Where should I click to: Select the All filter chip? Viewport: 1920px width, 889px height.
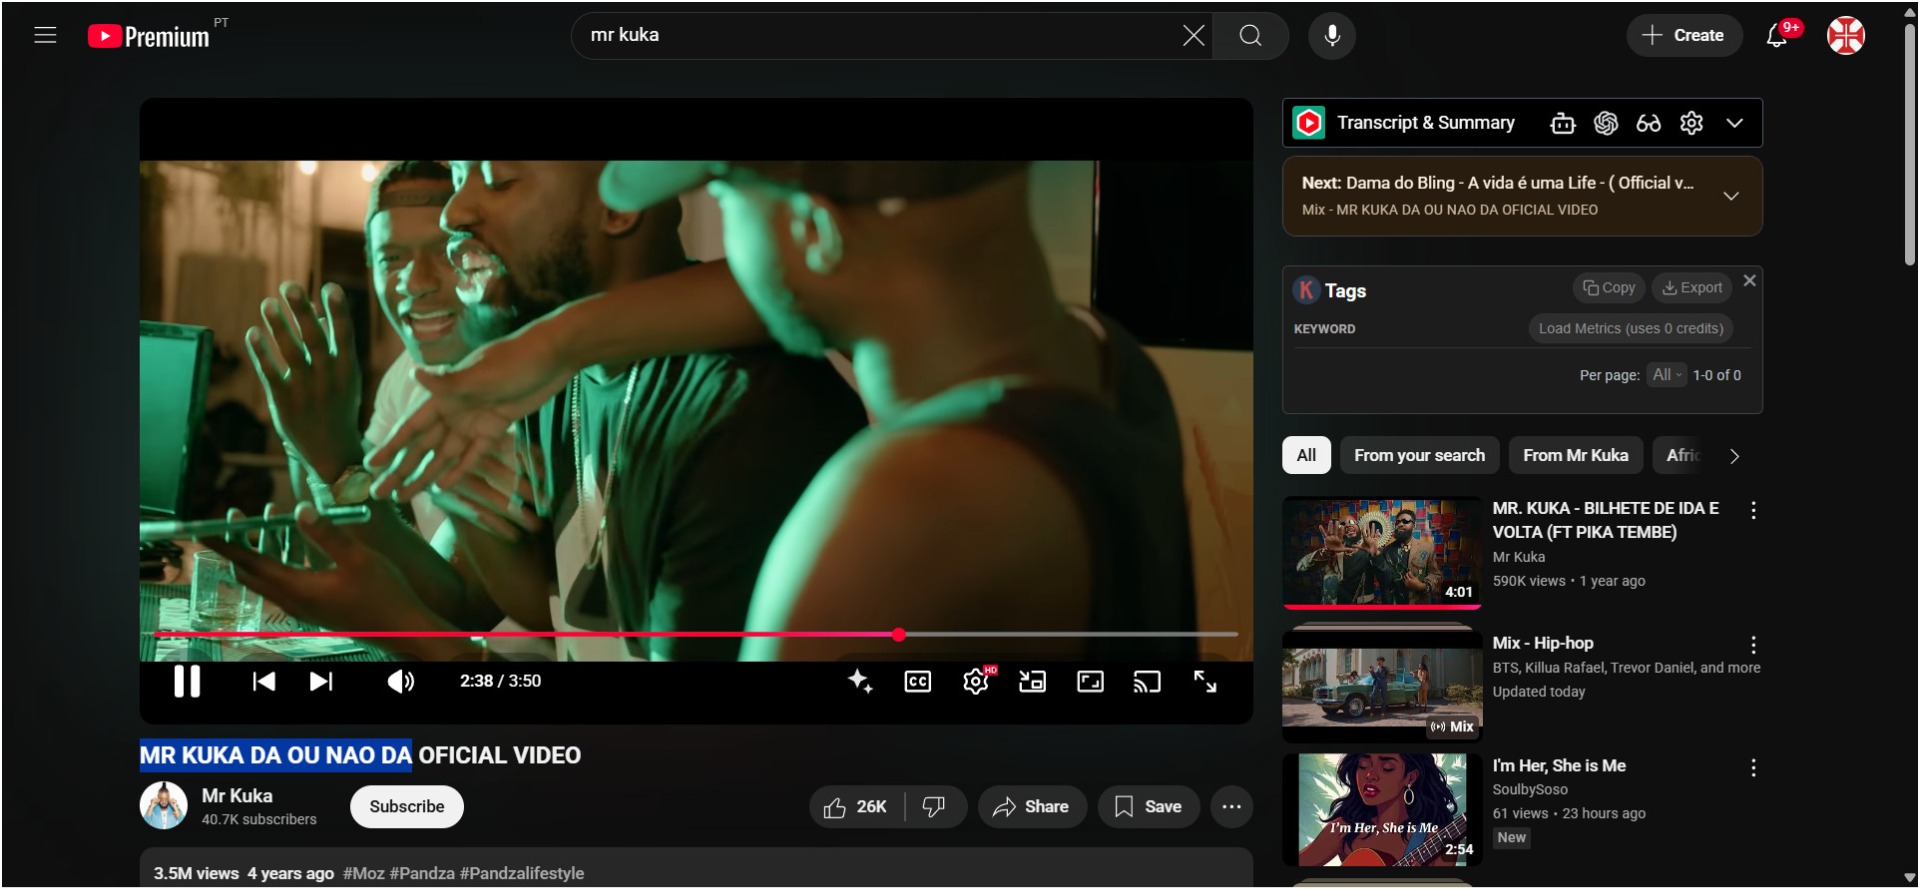(1306, 456)
